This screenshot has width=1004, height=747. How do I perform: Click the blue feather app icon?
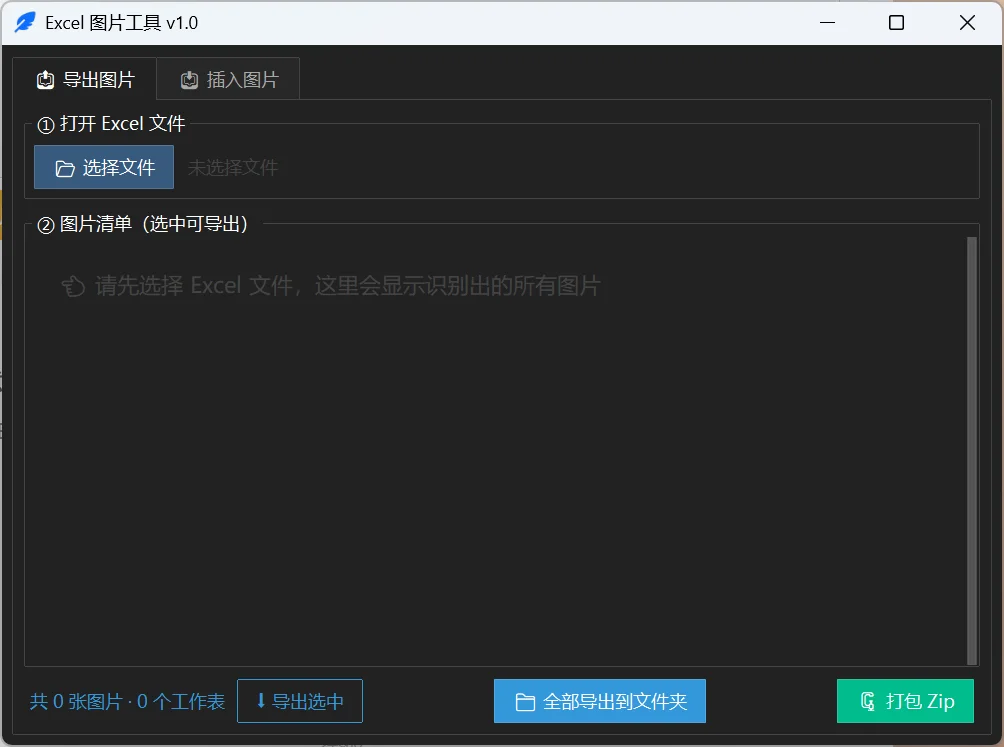(x=25, y=22)
